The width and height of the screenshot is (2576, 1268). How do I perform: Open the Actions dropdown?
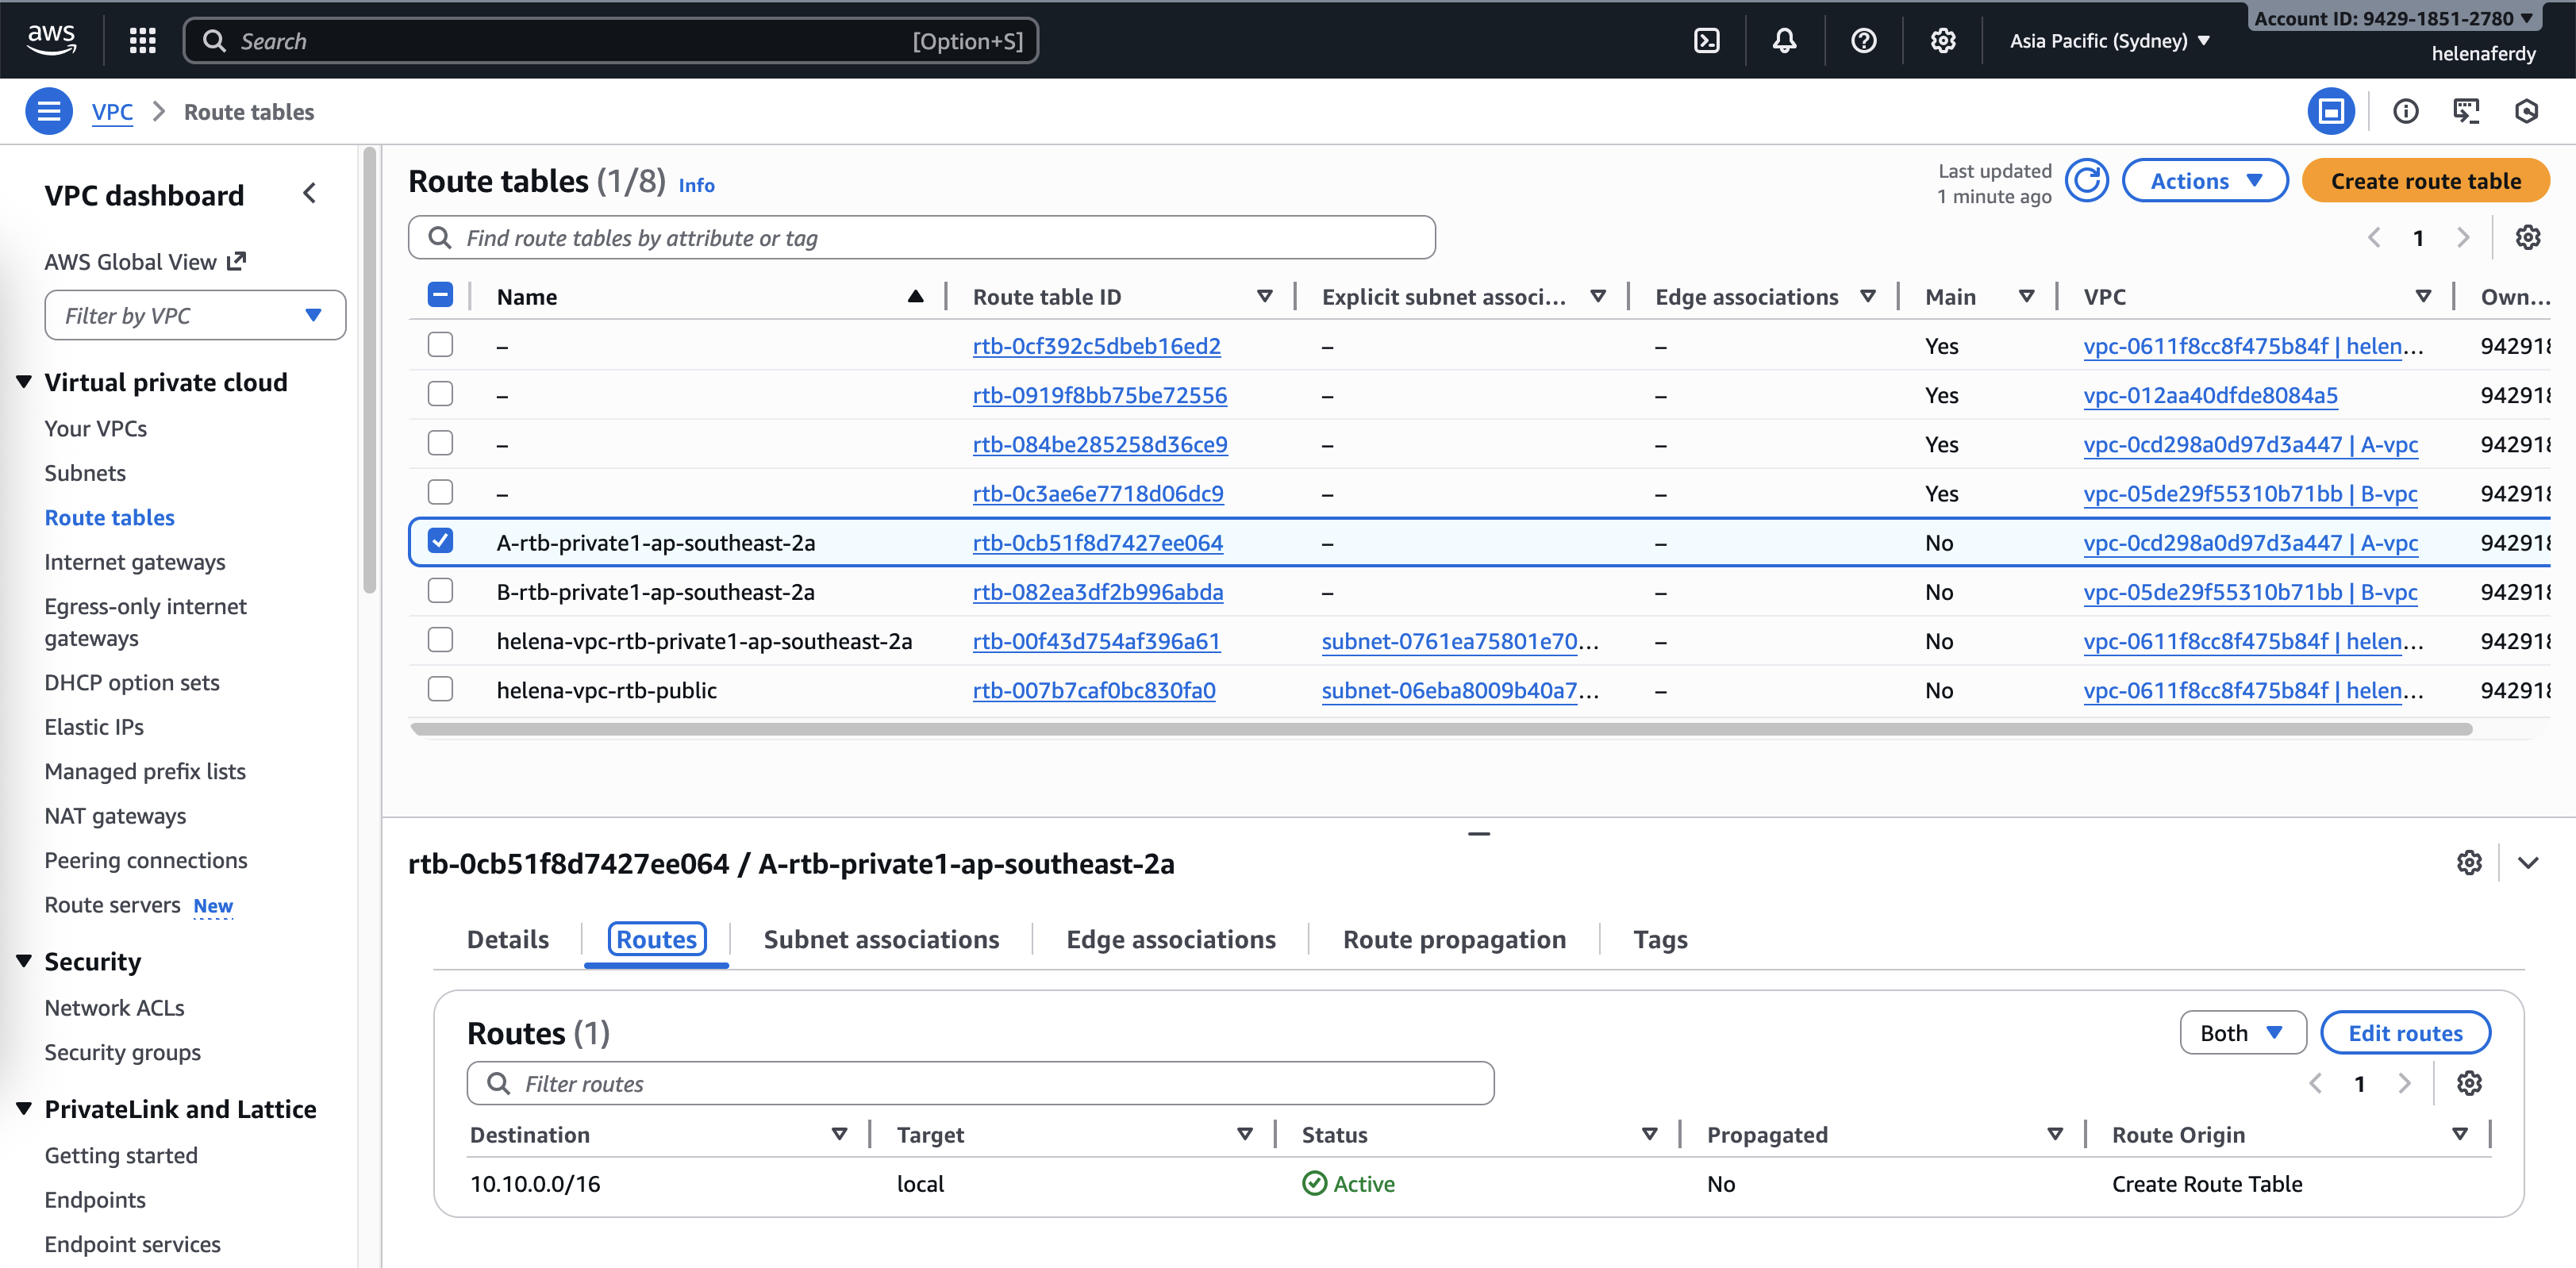pyautogui.click(x=2204, y=181)
